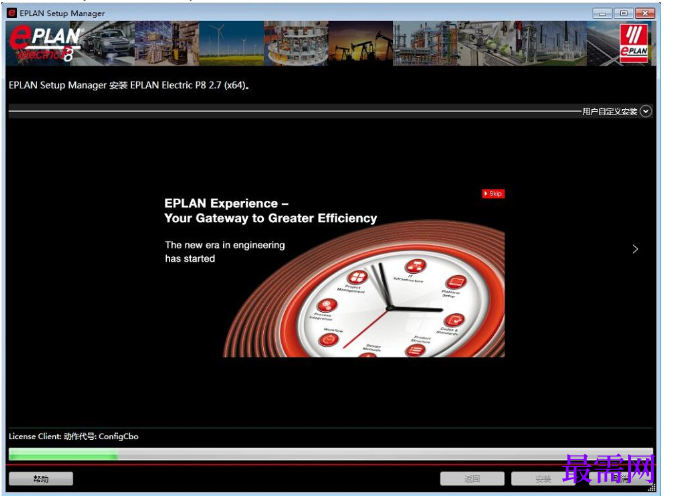Select the wind turbine banner image

pos(231,43)
